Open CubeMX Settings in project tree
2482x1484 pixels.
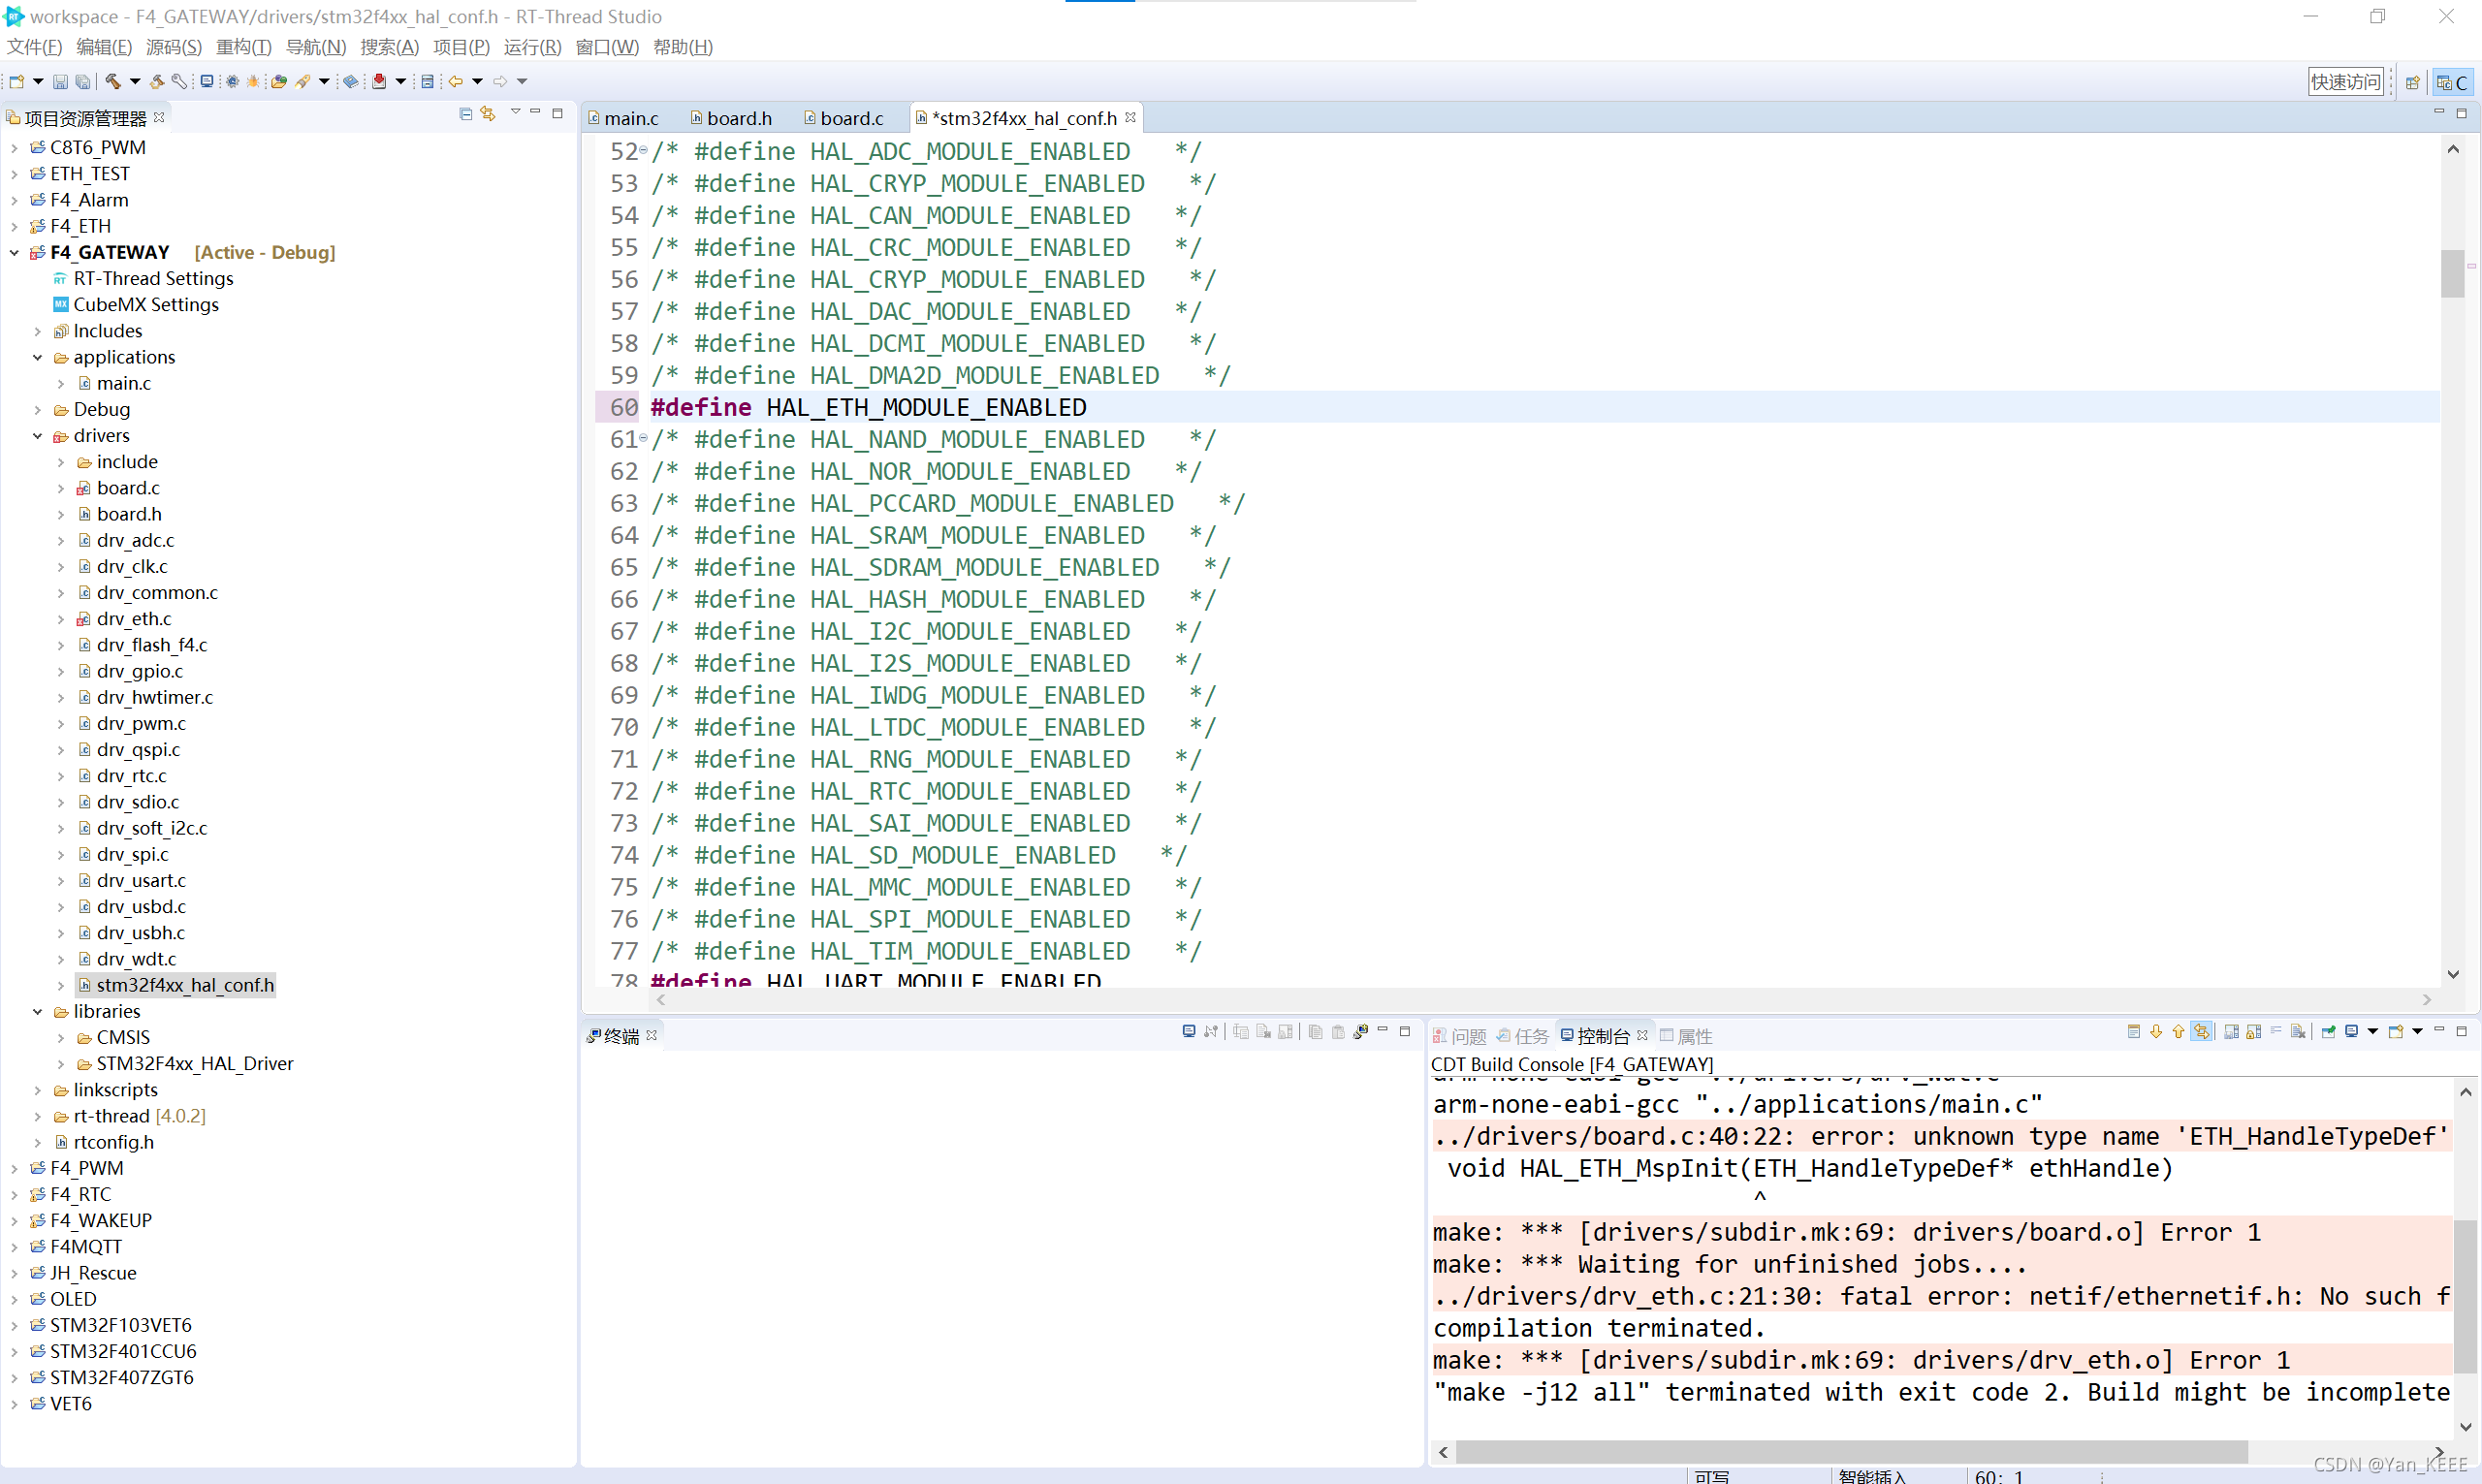pyautogui.click(x=146, y=305)
